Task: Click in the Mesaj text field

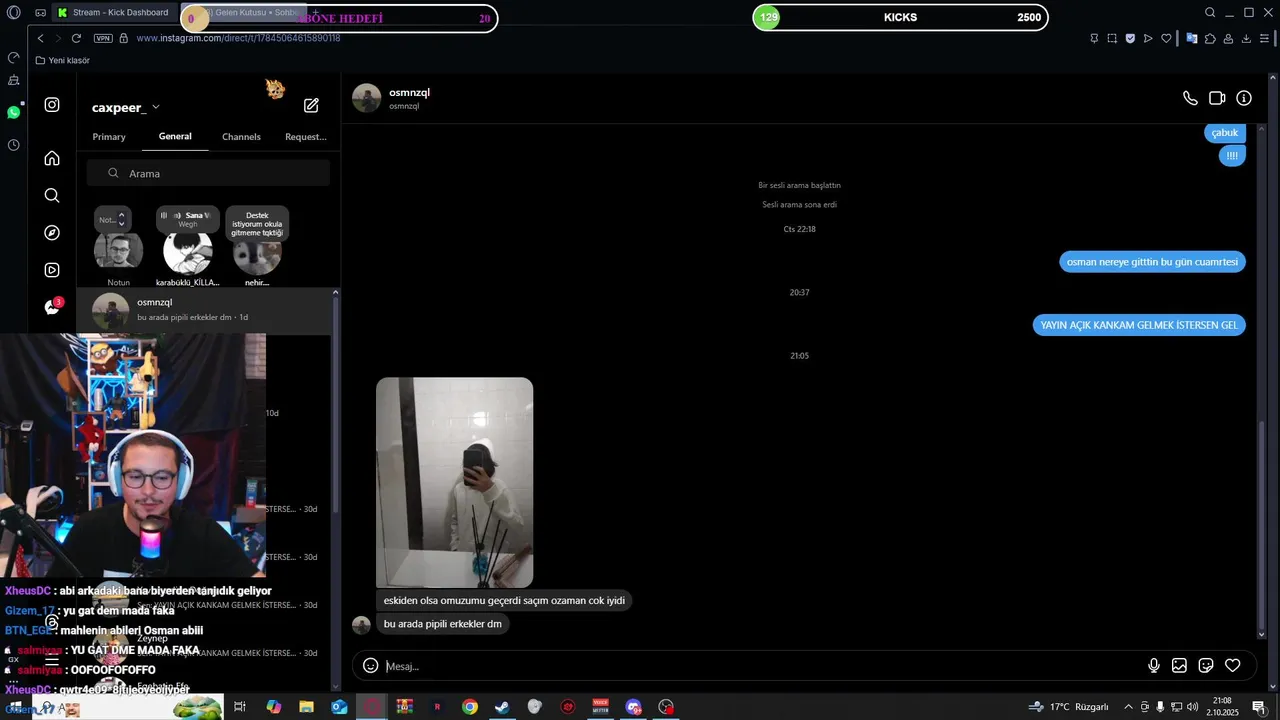Action: 760,666
